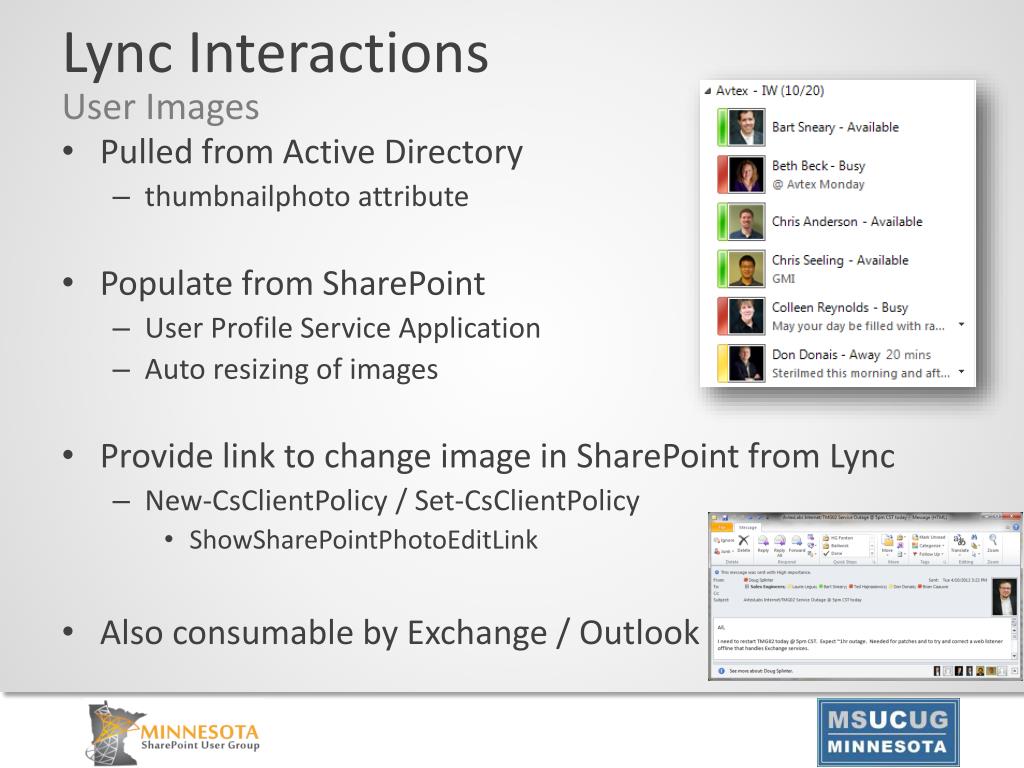Click the message body scrollbar down arrow
This screenshot has width=1024, height=768.
[1014, 656]
